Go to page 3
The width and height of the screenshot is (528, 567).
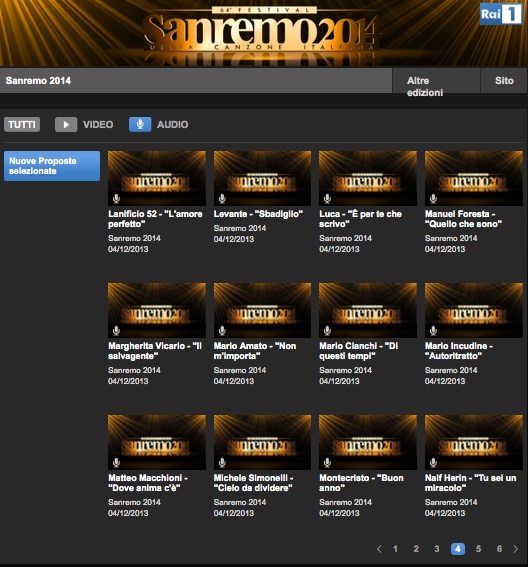437,549
